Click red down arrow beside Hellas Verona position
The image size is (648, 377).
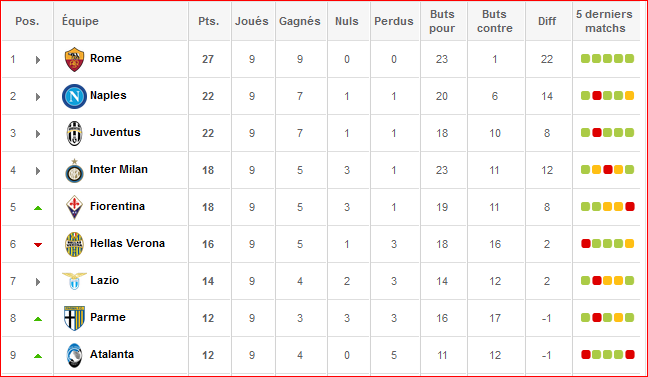click(x=38, y=245)
